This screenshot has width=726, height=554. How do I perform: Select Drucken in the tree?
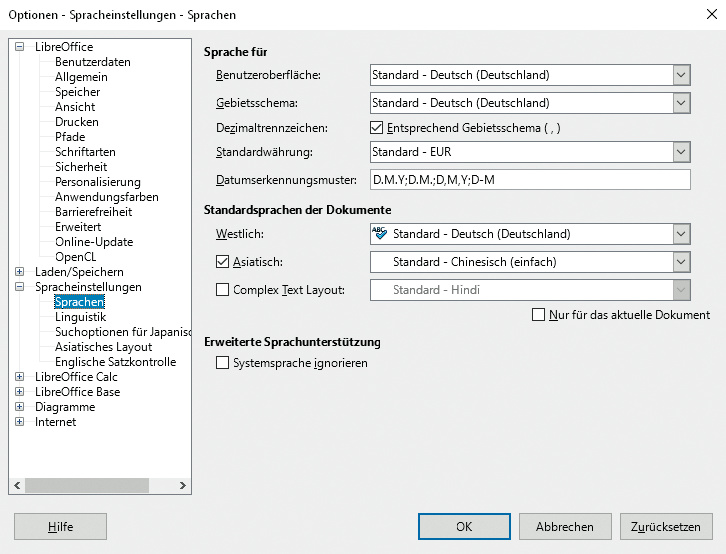tap(76, 122)
